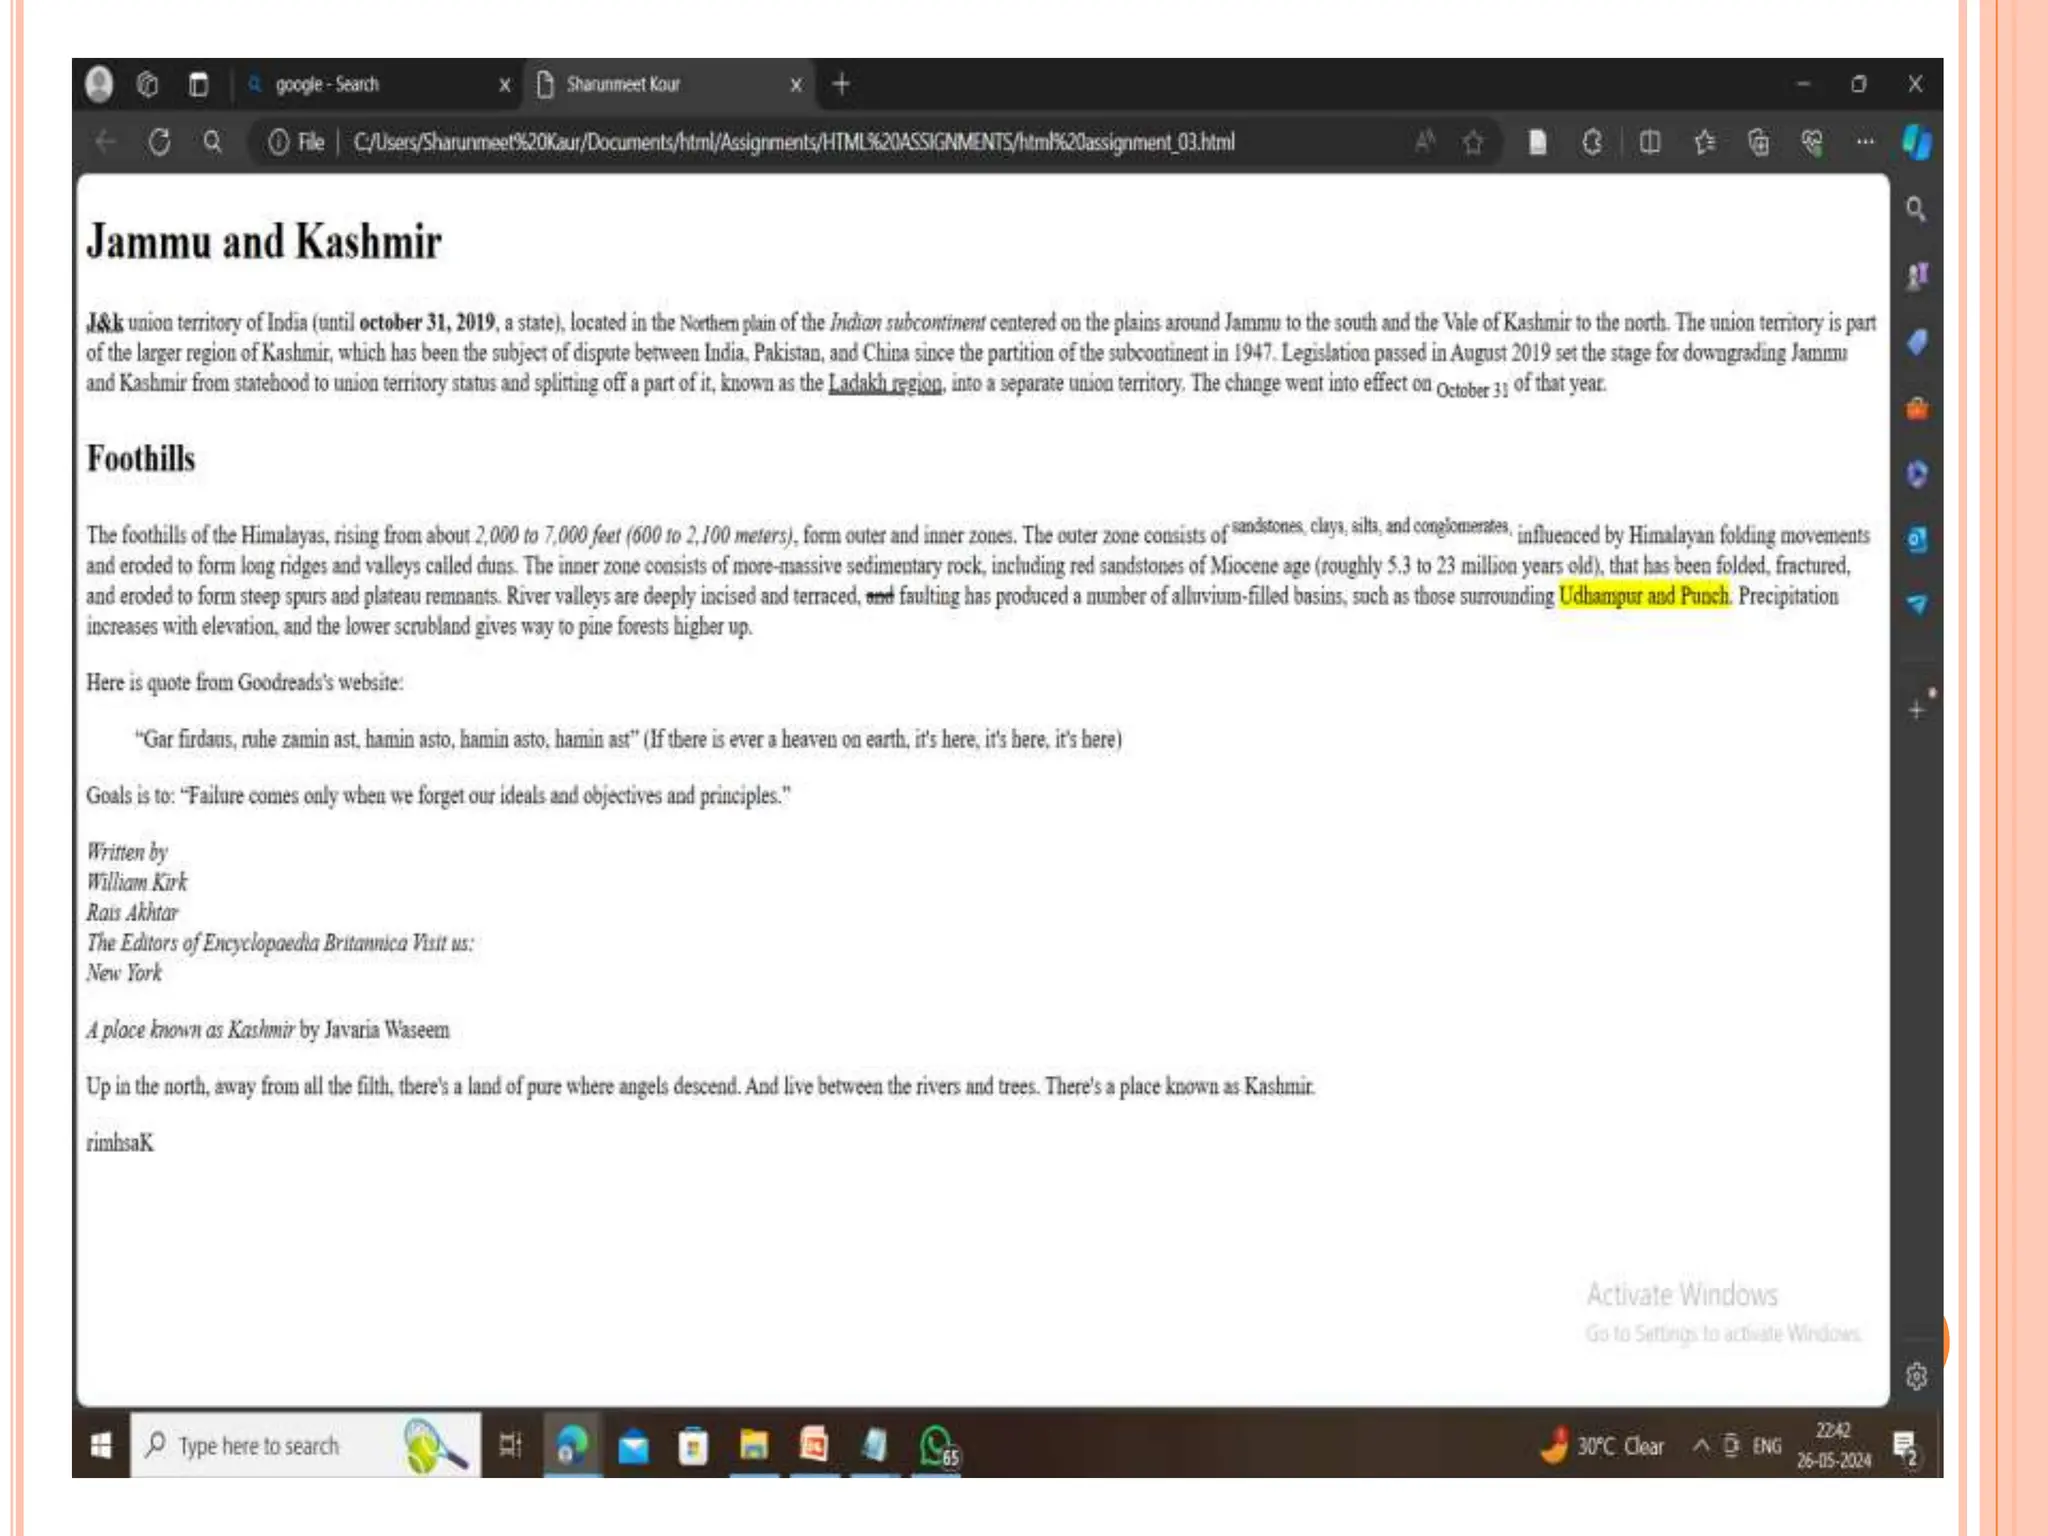Open Browser essentials heart icon
This screenshot has width=2048, height=1536.
(x=1812, y=143)
